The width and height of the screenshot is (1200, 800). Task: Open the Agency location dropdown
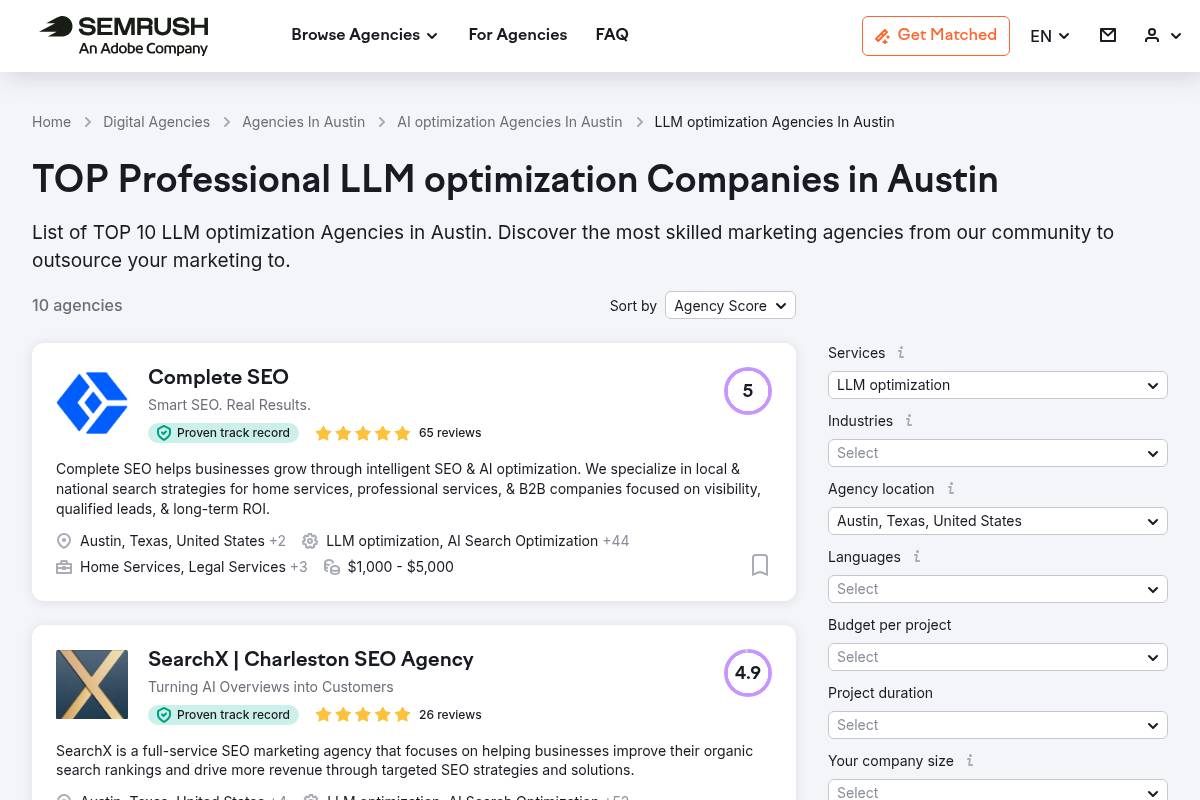[x=998, y=521]
